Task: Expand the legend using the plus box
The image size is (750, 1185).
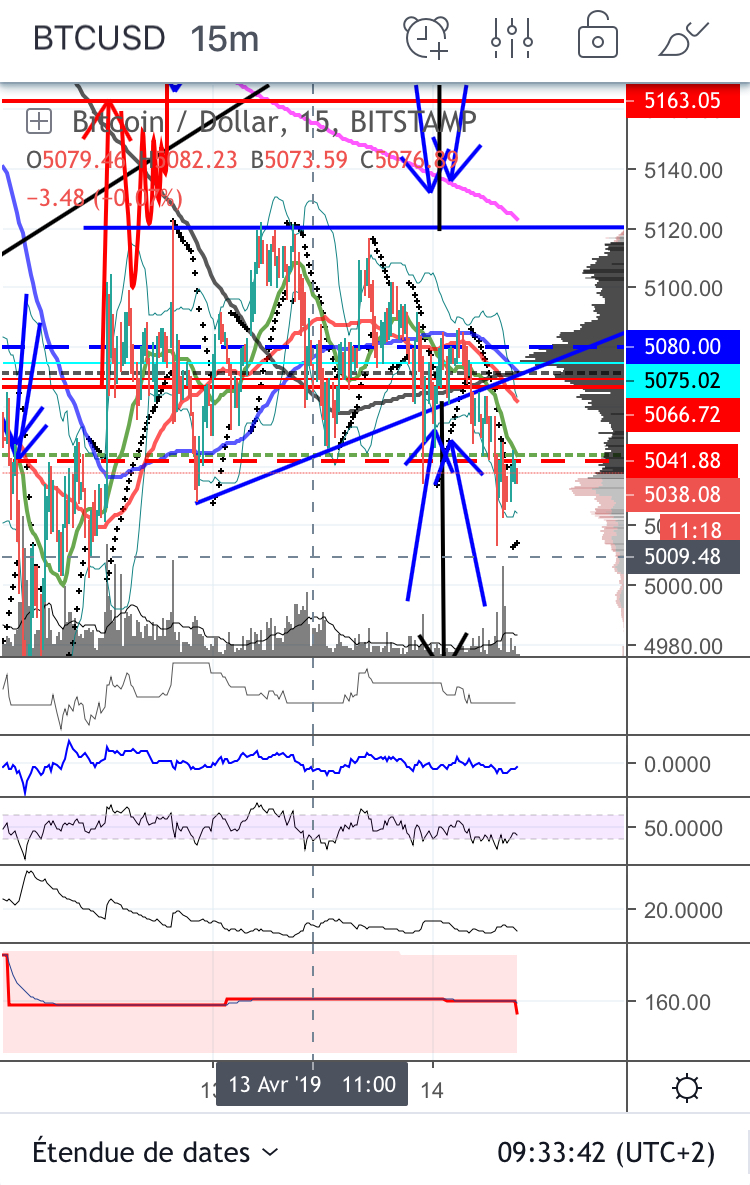Action: 39,122
